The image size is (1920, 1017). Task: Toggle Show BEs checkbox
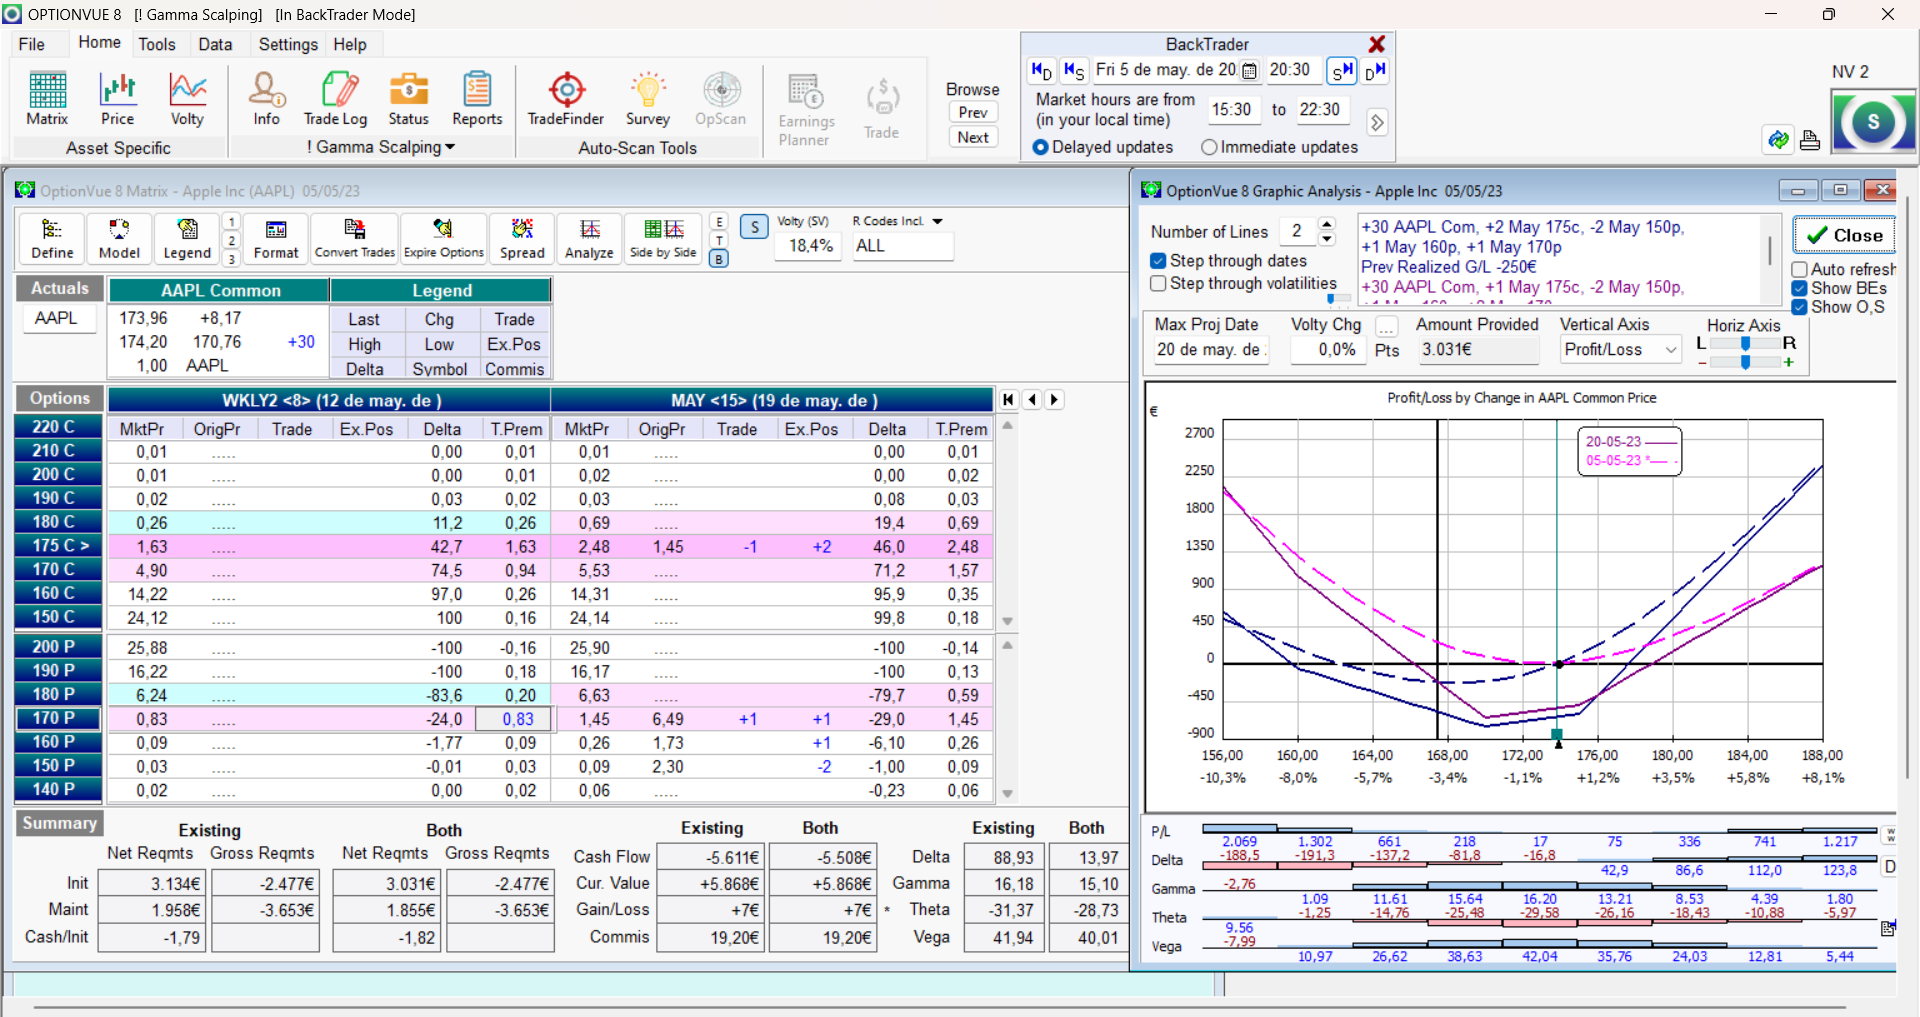pos(1799,288)
